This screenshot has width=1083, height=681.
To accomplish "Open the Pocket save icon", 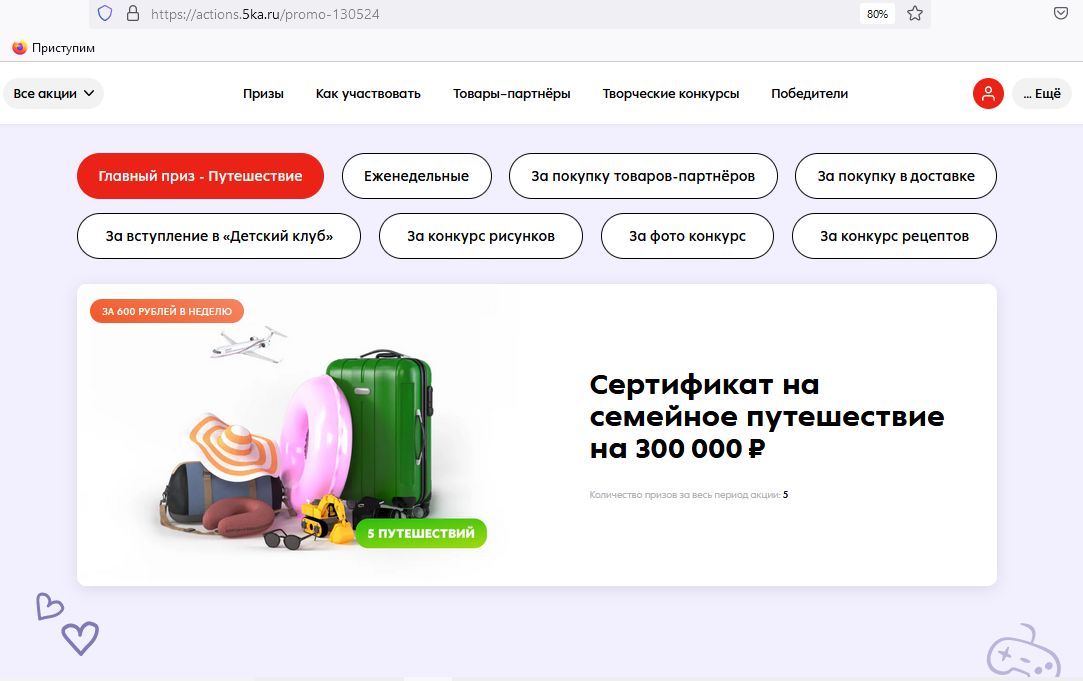I will click(x=1061, y=14).
